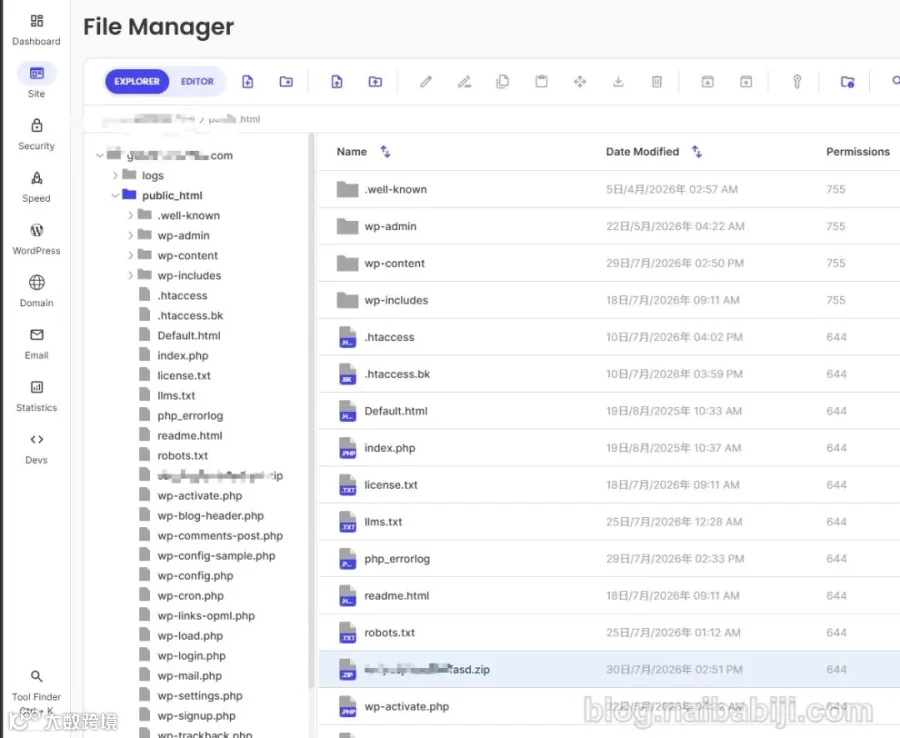This screenshot has height=738, width=900.
Task: Click the compress archive icon
Action: click(708, 81)
